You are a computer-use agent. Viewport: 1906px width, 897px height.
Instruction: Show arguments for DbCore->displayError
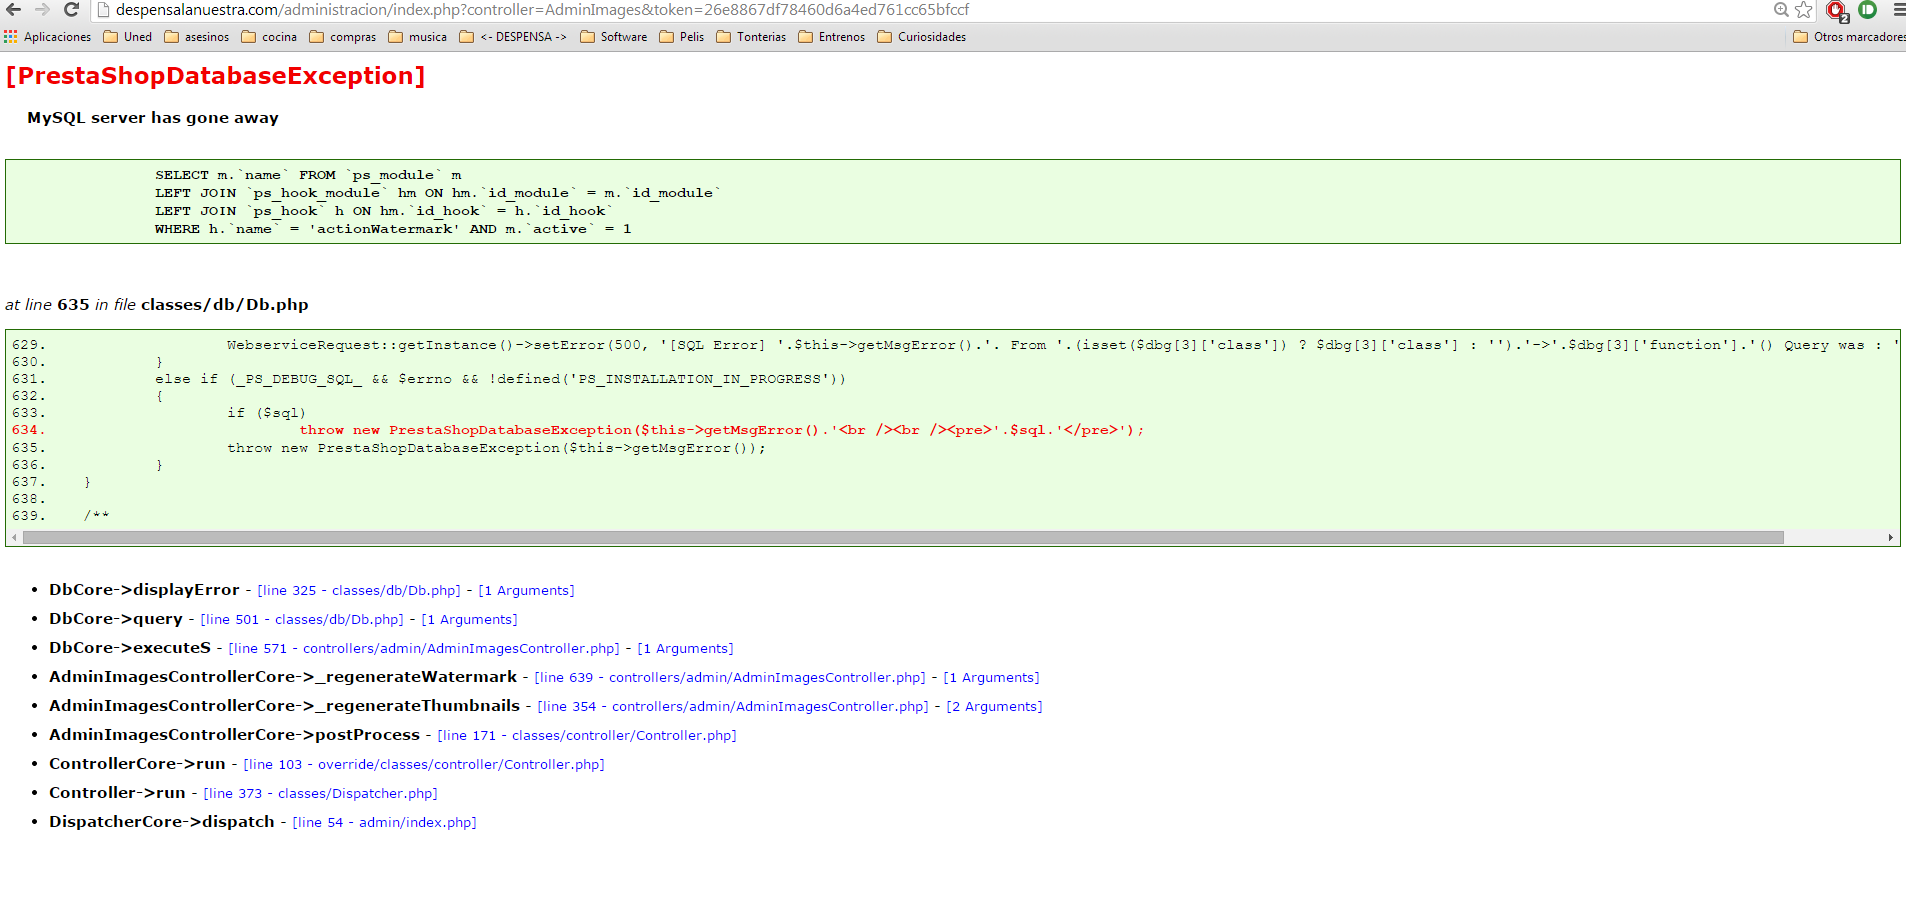coord(526,591)
